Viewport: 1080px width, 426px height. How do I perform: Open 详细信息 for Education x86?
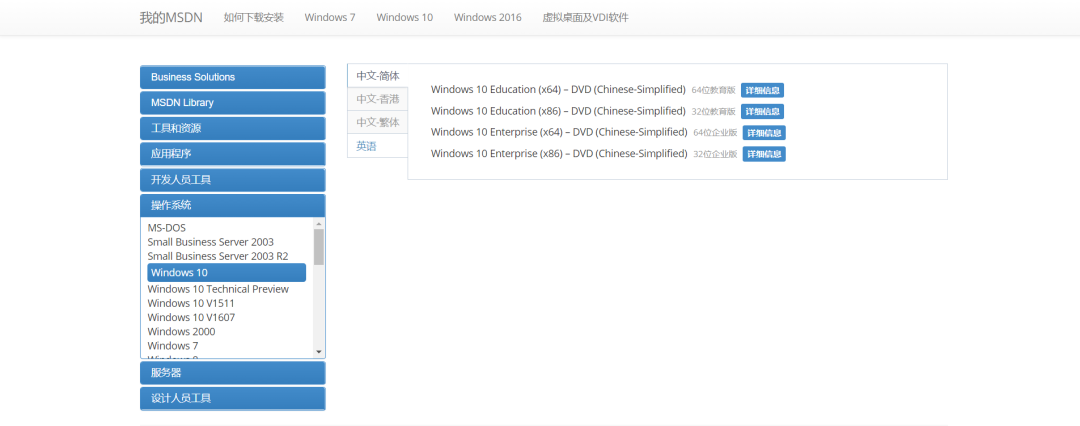tap(762, 112)
